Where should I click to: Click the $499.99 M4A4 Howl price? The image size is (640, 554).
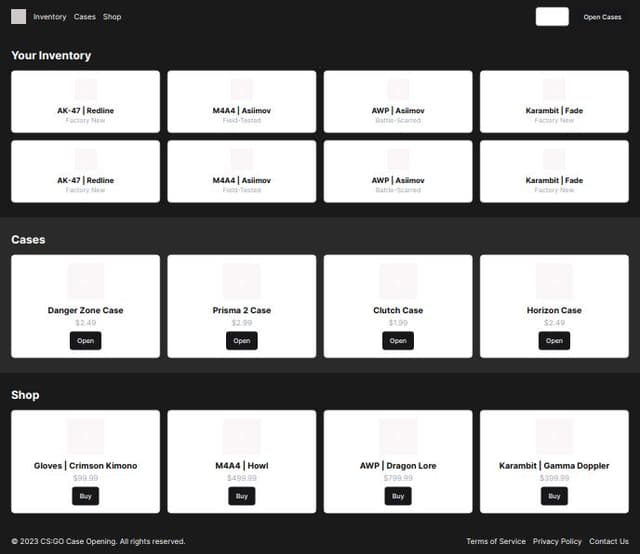[242, 478]
